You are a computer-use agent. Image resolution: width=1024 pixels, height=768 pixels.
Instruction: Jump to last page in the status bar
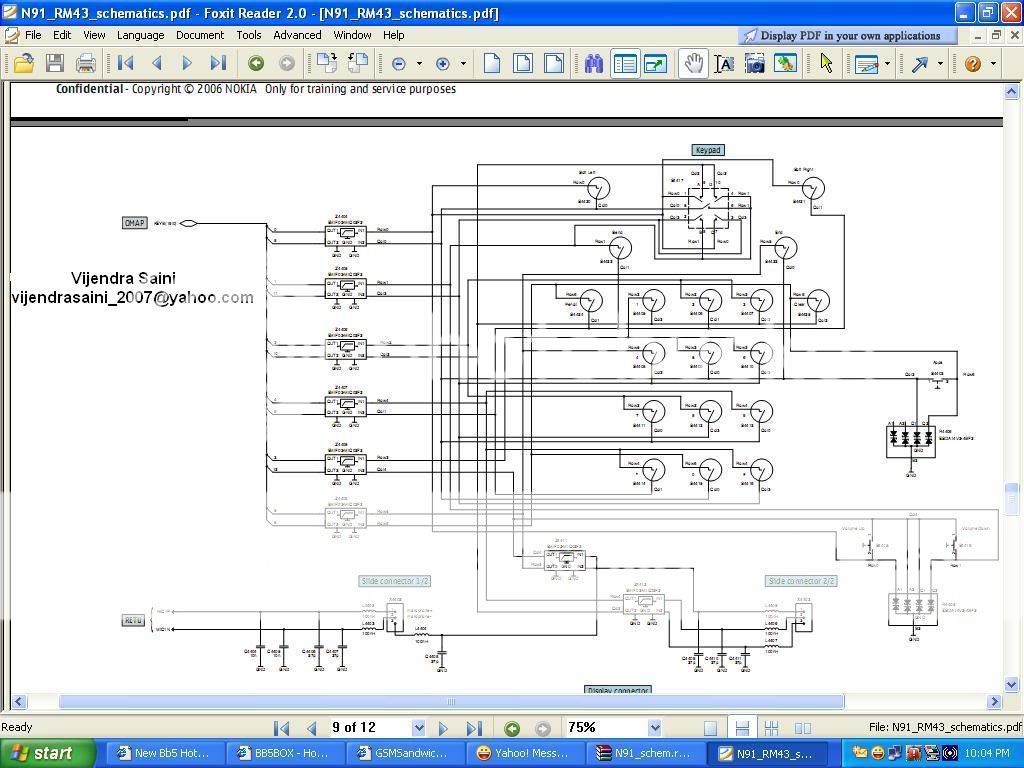(474, 728)
